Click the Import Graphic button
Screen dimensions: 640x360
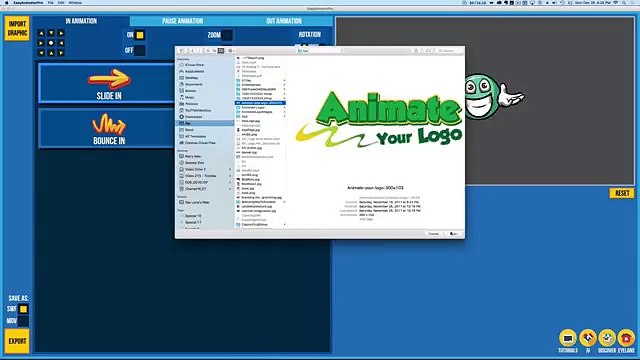[17, 28]
